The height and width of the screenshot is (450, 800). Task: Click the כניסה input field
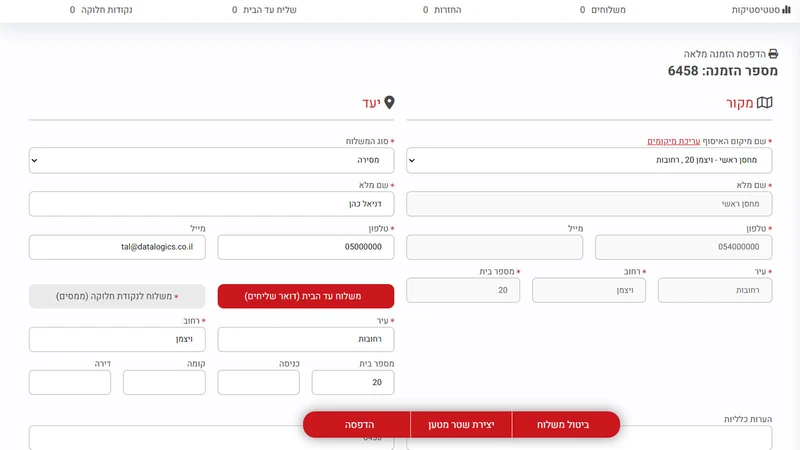point(259,382)
